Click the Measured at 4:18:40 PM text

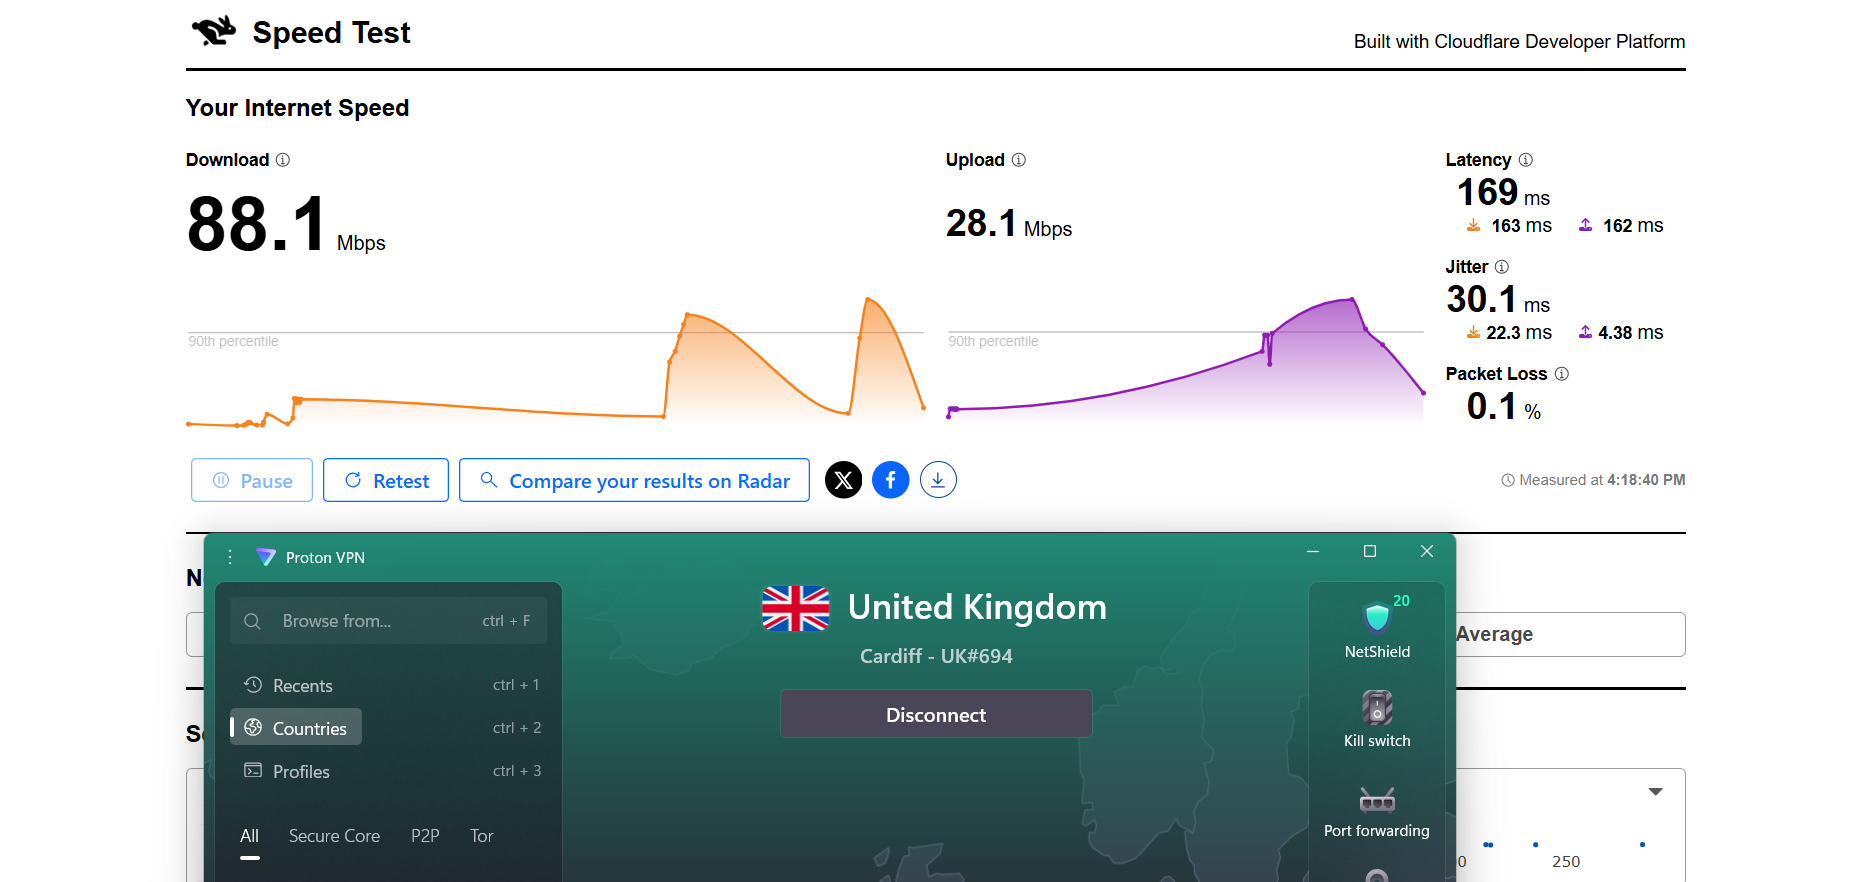[x=1593, y=480]
